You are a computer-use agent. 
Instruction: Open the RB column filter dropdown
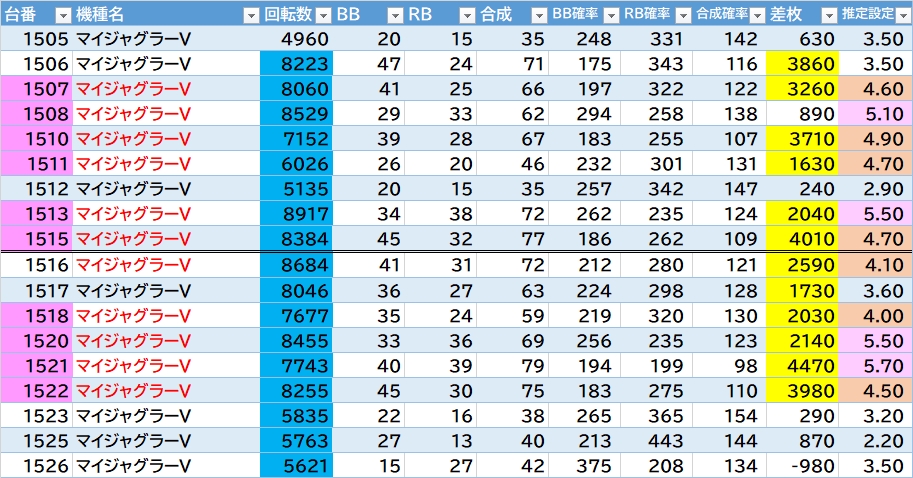468,15
